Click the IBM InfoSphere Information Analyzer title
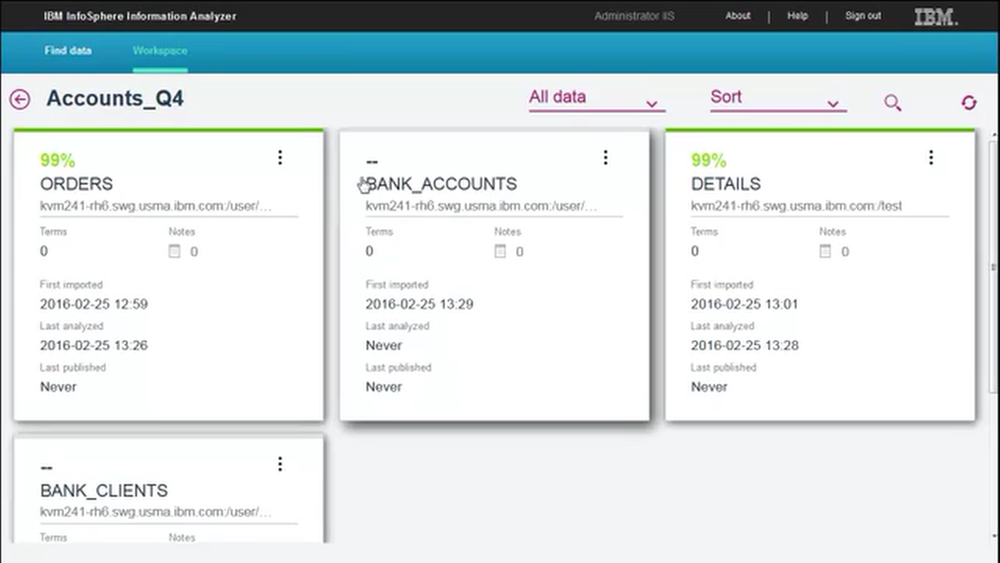The height and width of the screenshot is (563, 1000). 140,16
